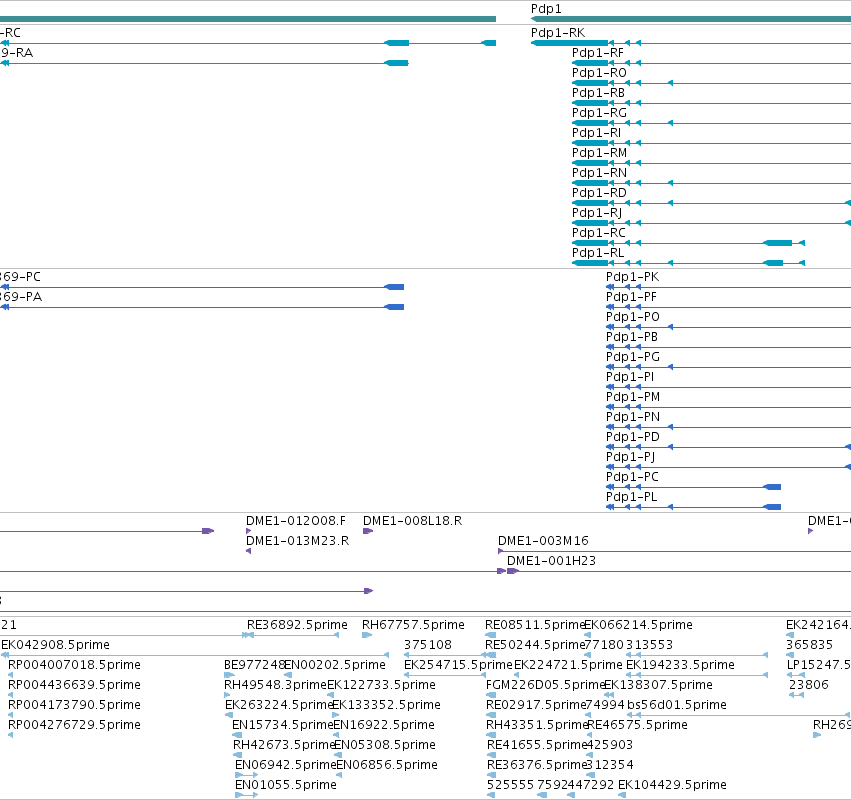Screen dimensions: 851x800
Task: Select the Pdp1-PC protein label
Action: pyautogui.click(x=632, y=477)
